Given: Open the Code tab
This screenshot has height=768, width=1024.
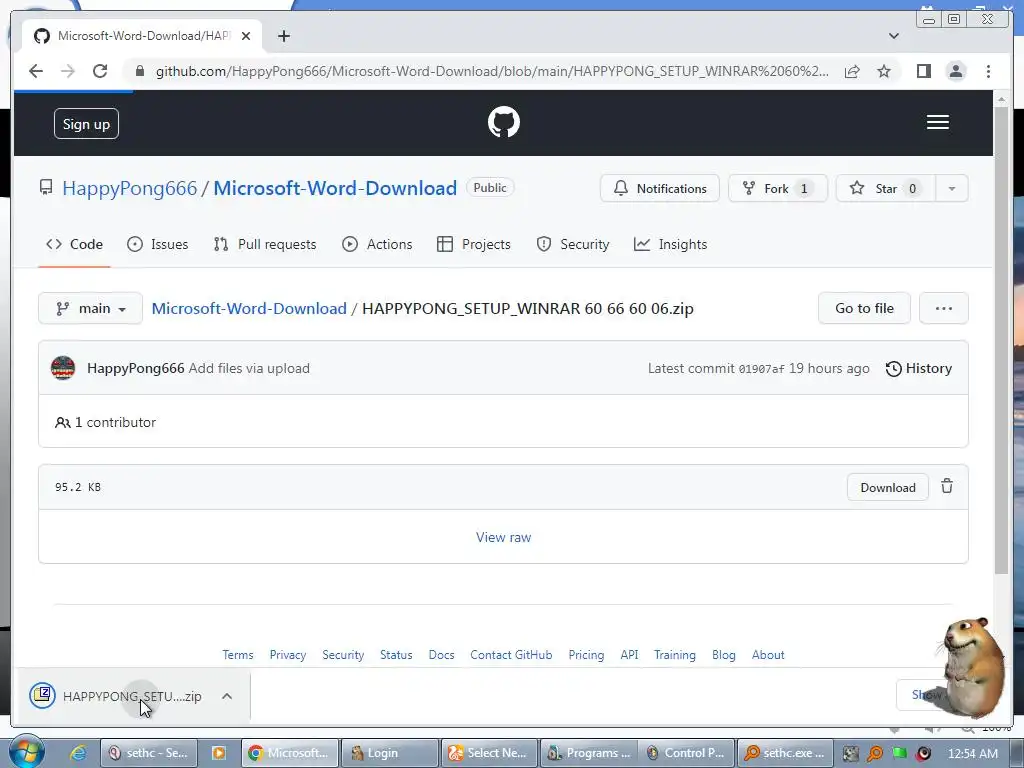Looking at the screenshot, I should coord(74,244).
